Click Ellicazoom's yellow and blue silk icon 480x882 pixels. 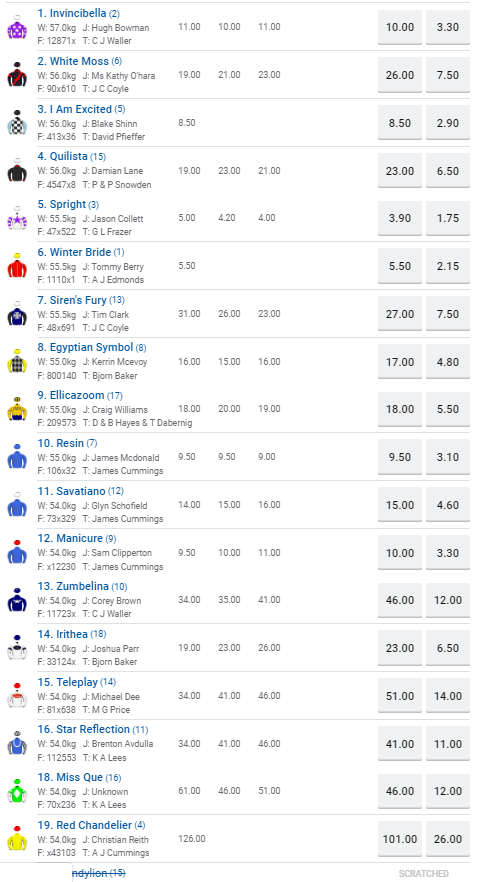[17, 409]
